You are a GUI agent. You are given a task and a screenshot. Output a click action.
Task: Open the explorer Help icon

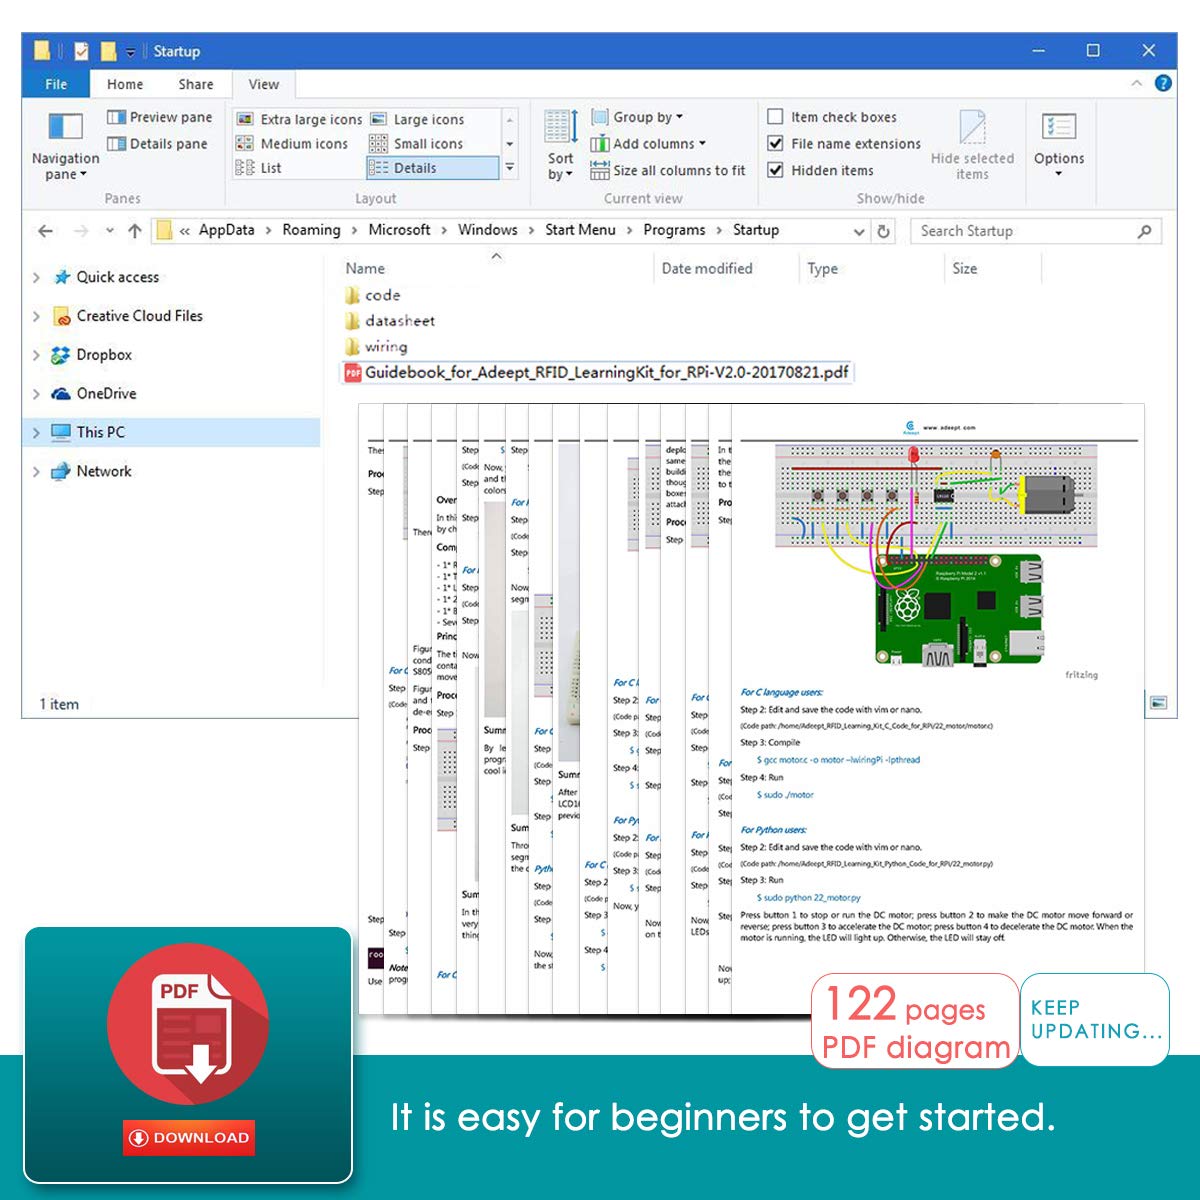[1163, 83]
